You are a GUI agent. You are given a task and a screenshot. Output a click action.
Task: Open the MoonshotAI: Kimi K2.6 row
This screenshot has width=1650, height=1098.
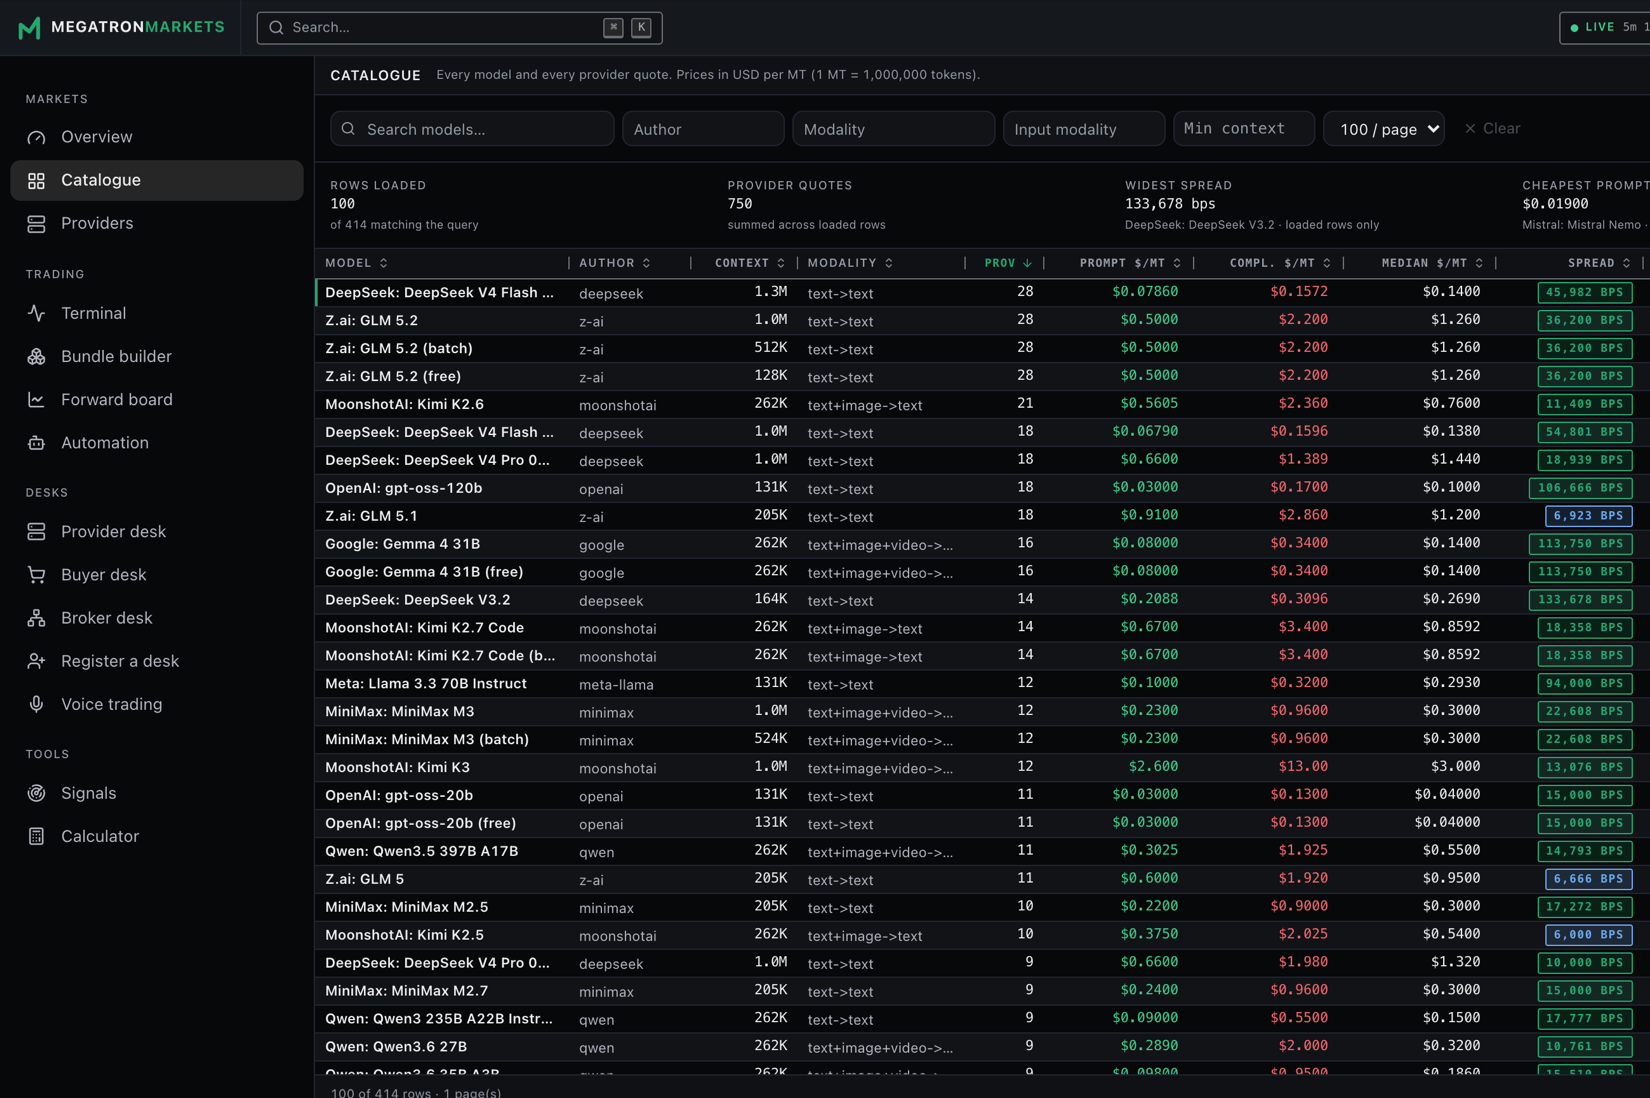[x=982, y=405]
